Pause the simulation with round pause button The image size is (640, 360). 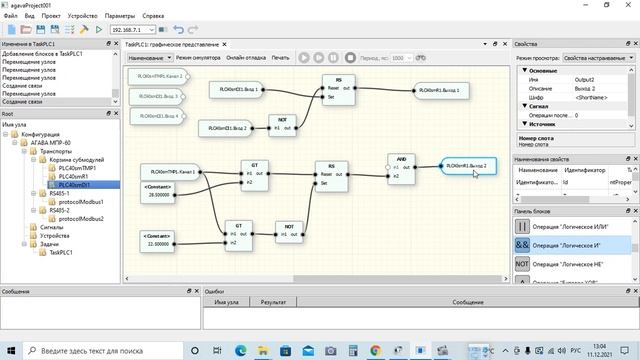coord(333,58)
